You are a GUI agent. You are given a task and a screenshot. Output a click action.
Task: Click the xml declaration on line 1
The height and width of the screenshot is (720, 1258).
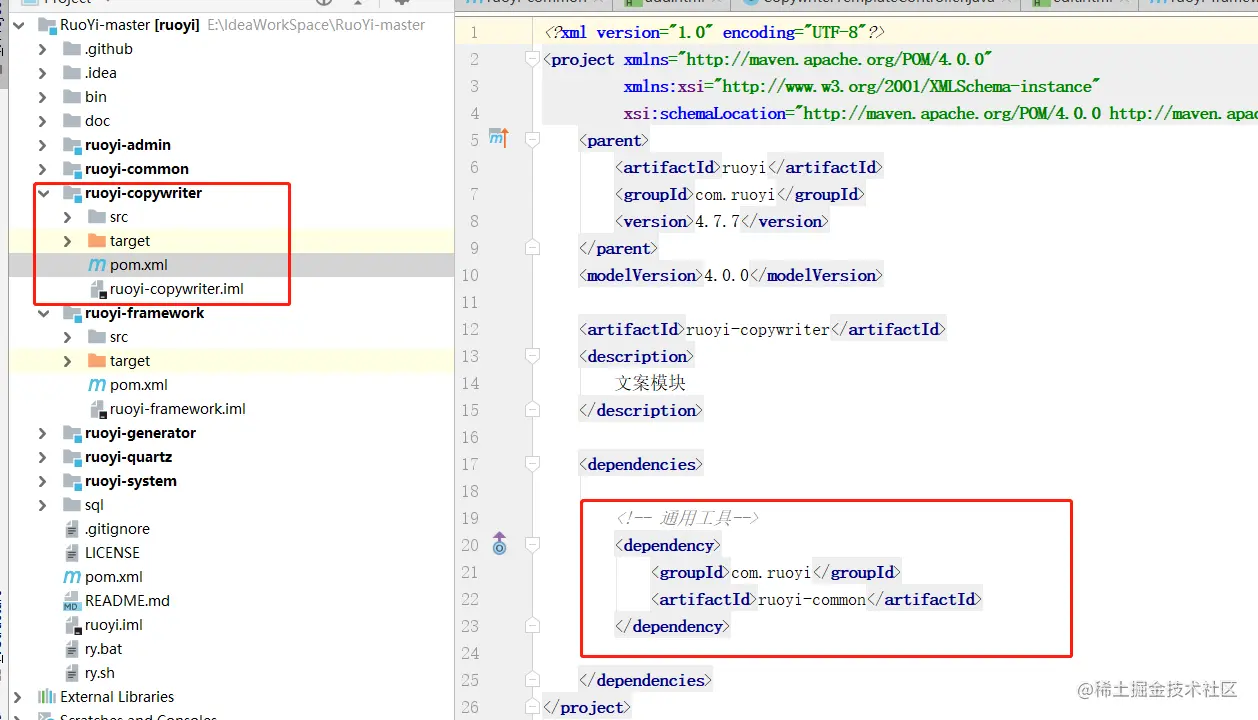[714, 32]
